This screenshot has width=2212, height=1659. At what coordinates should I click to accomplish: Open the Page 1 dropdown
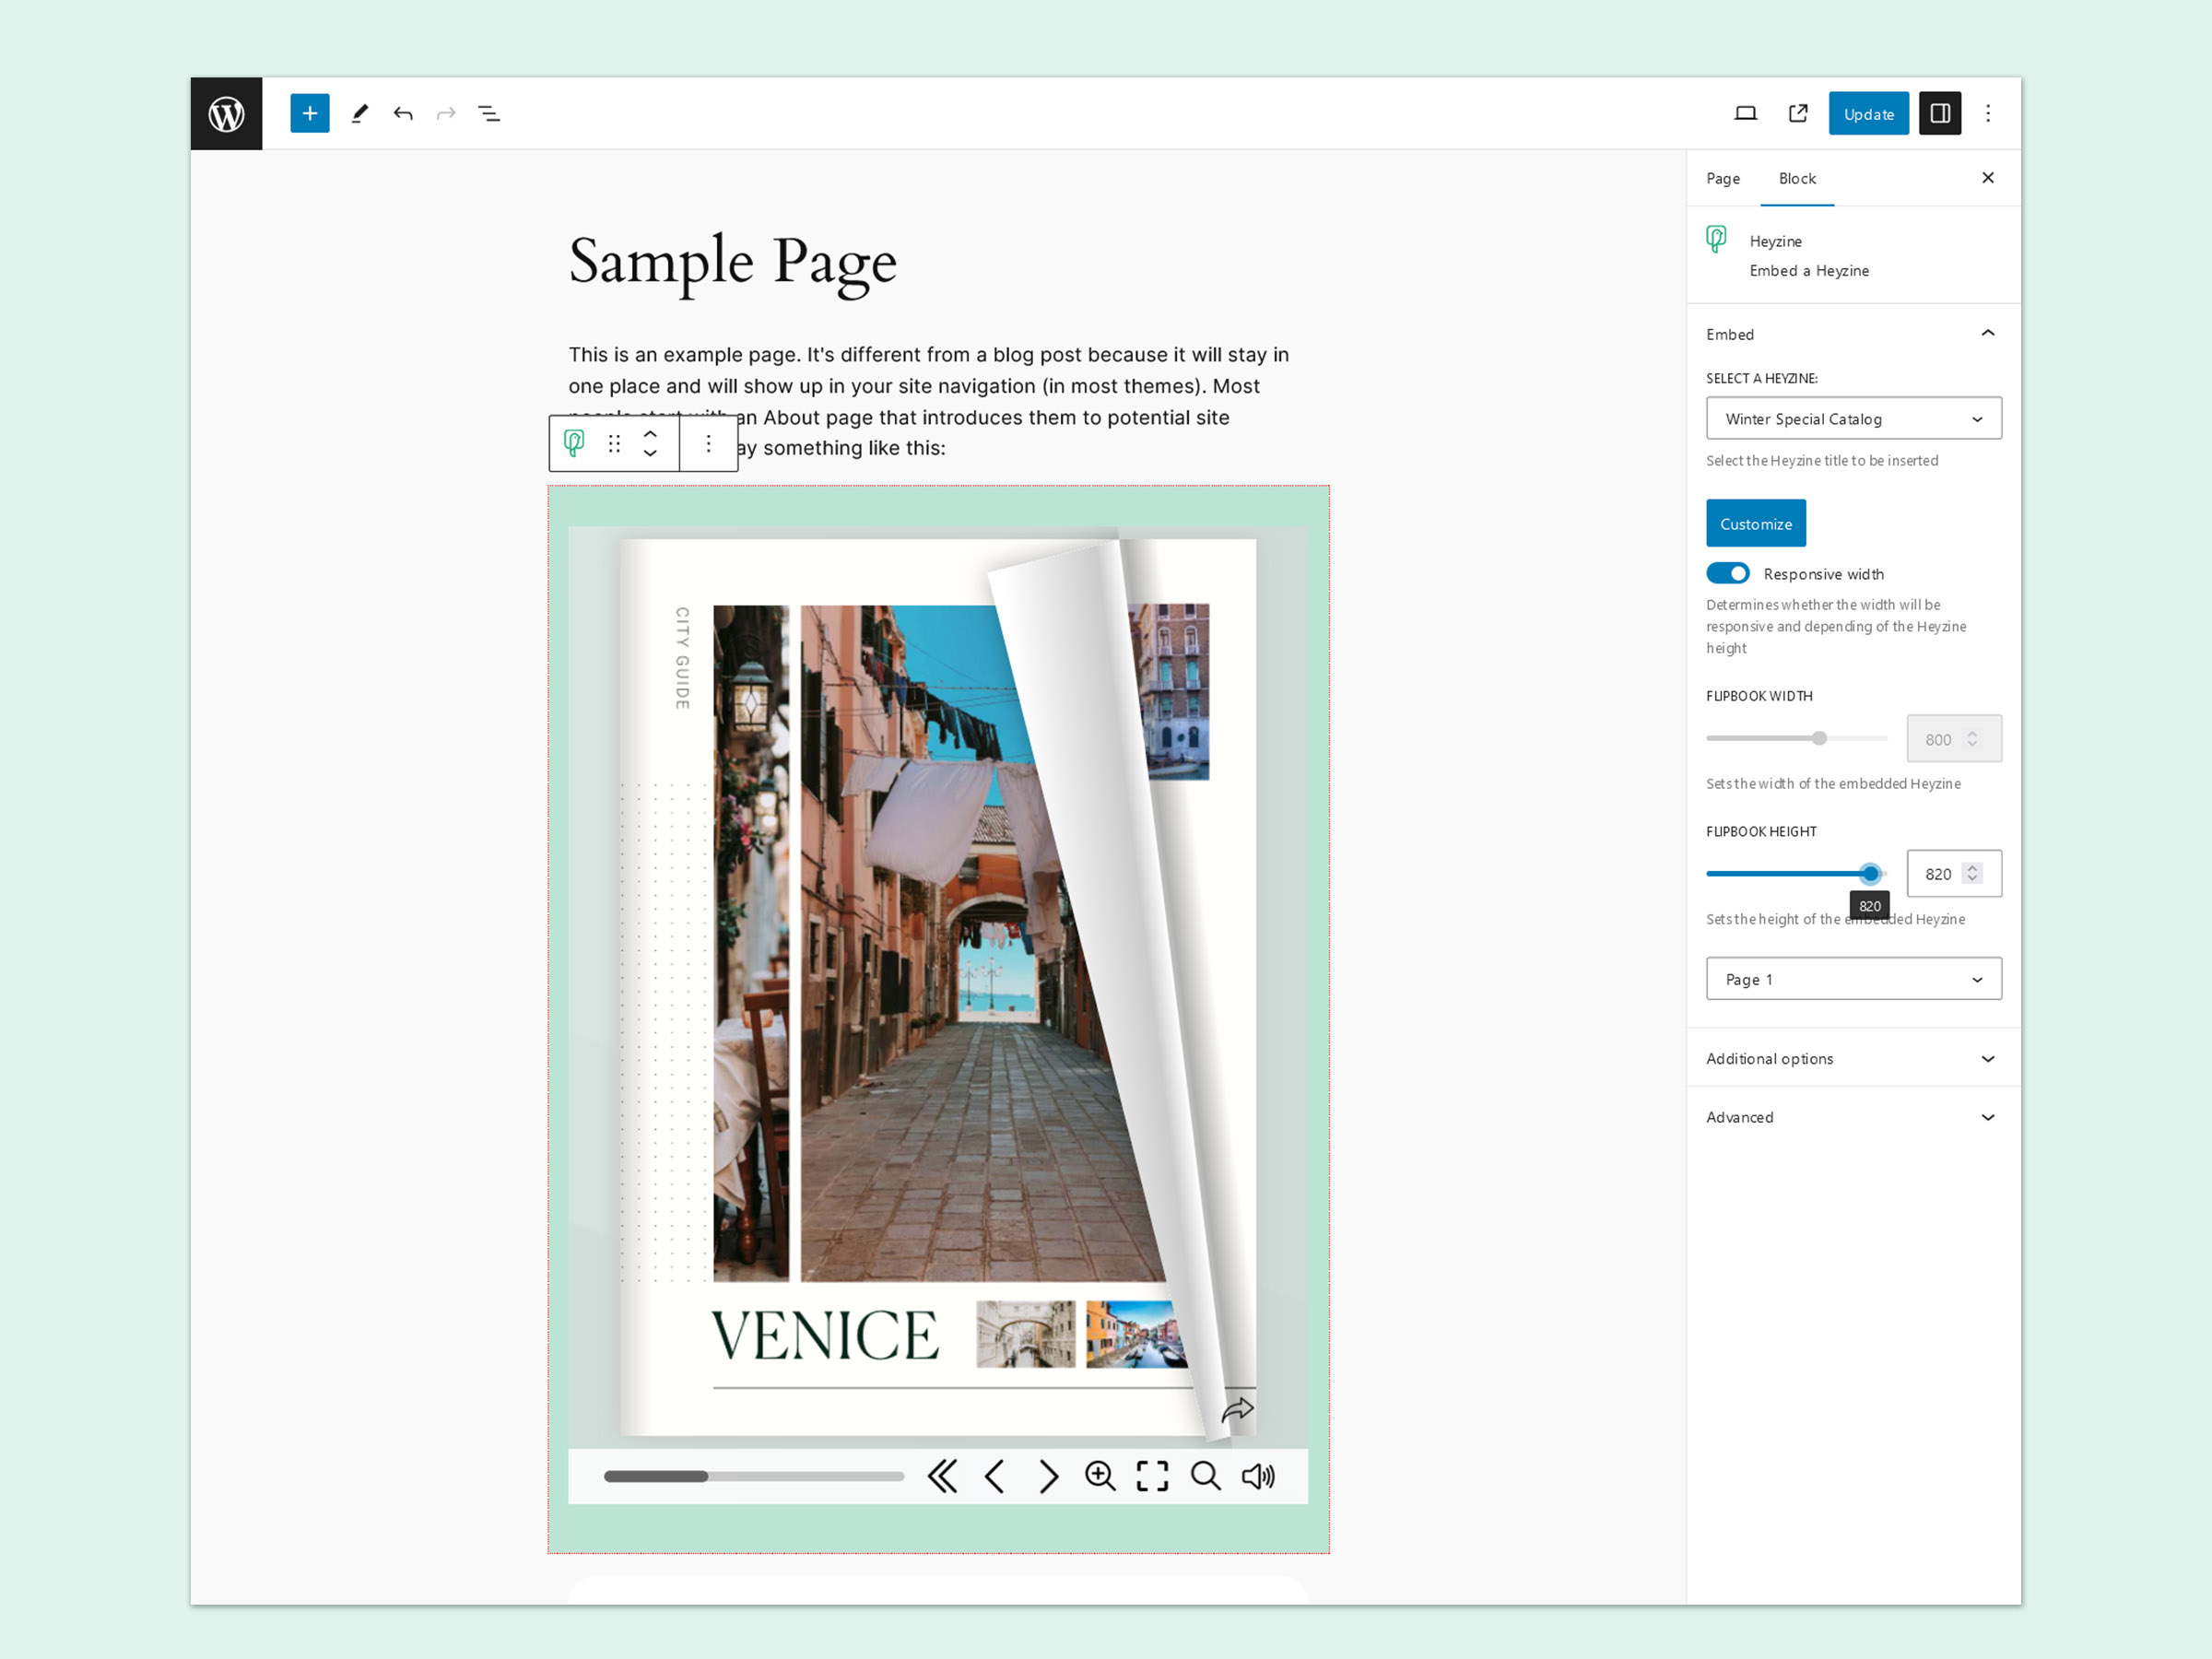1854,979
